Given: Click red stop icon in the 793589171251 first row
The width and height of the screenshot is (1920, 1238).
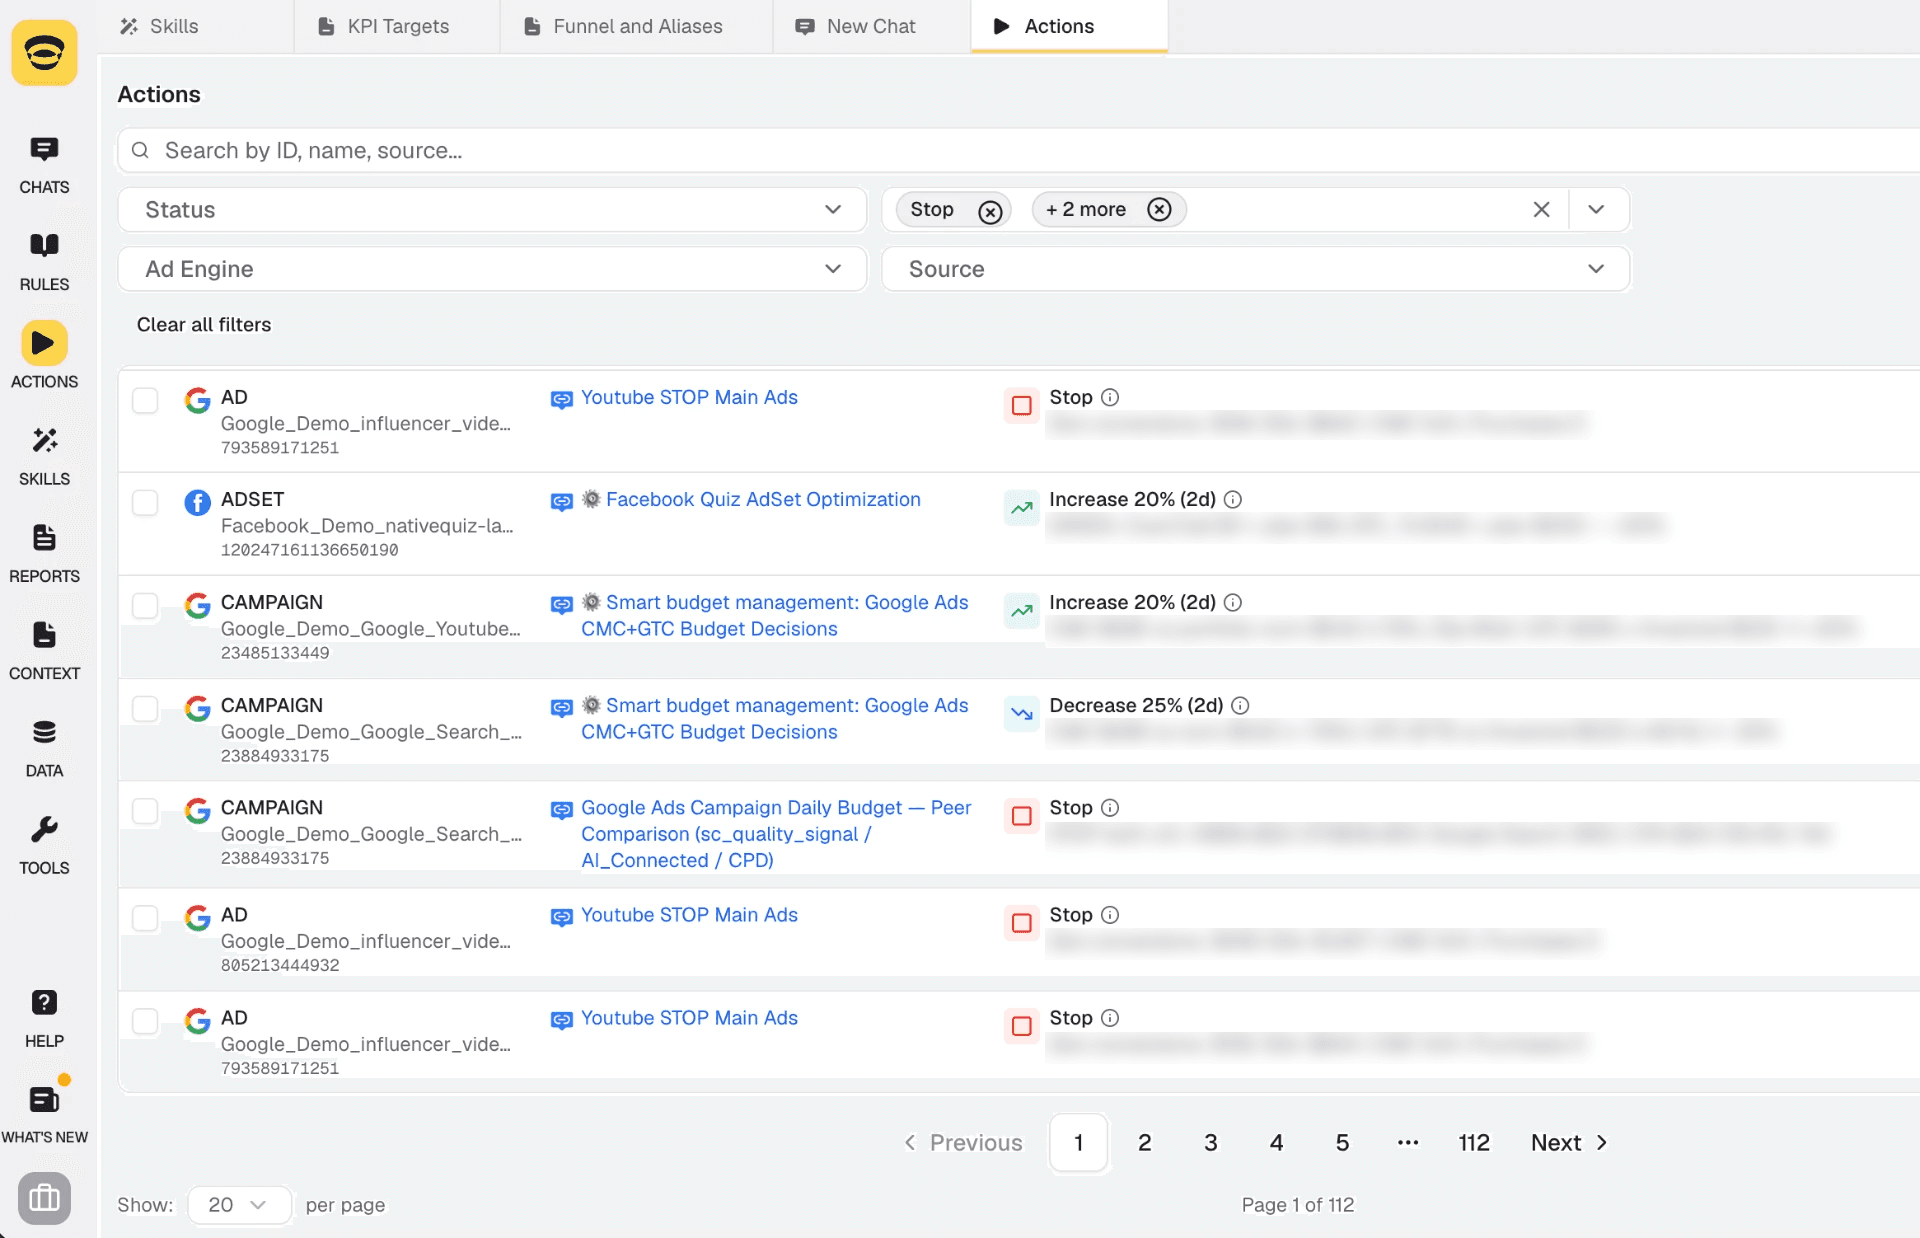Looking at the screenshot, I should pyautogui.click(x=1022, y=405).
